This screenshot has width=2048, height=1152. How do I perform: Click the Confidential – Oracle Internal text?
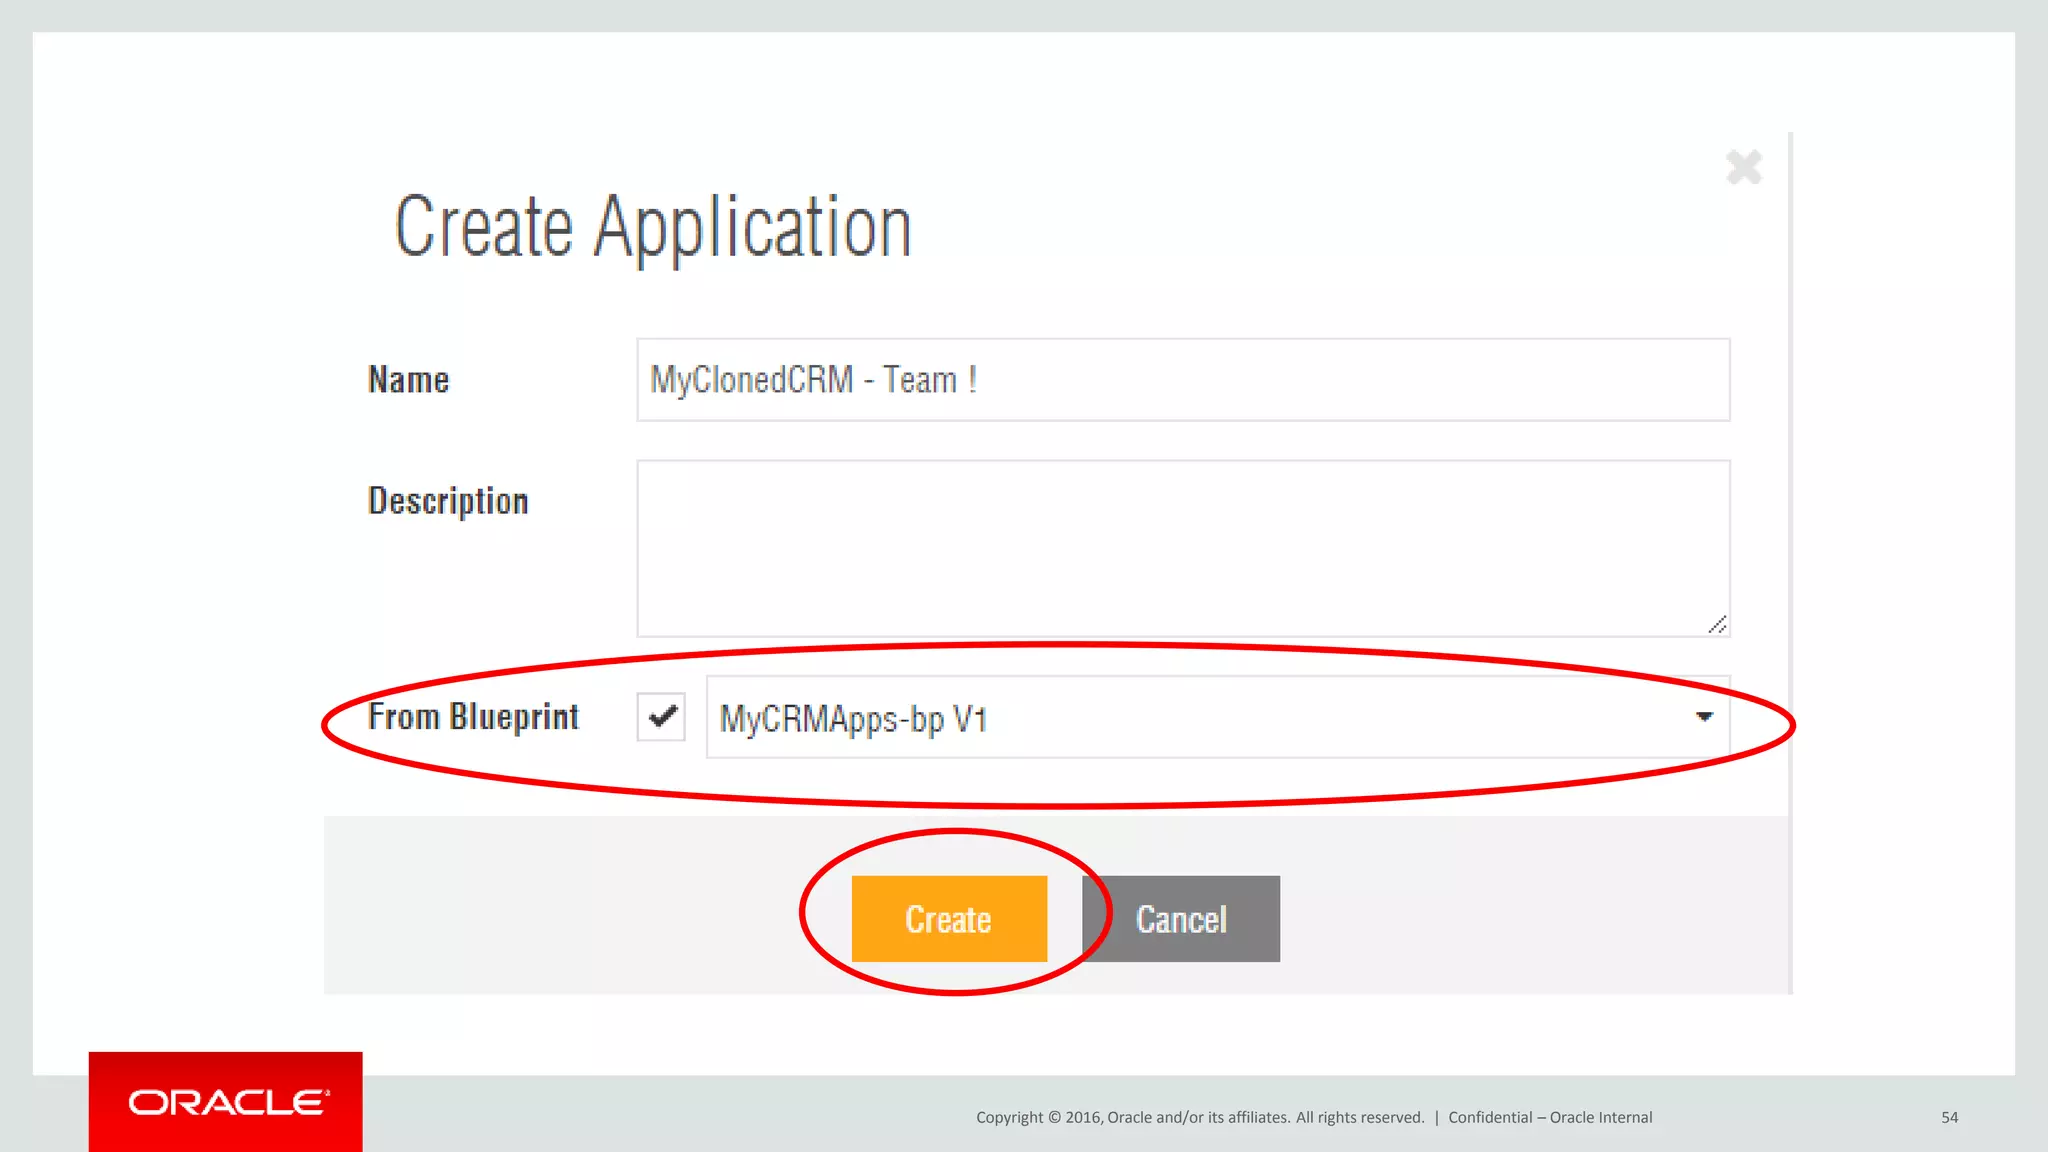pos(1549,1117)
